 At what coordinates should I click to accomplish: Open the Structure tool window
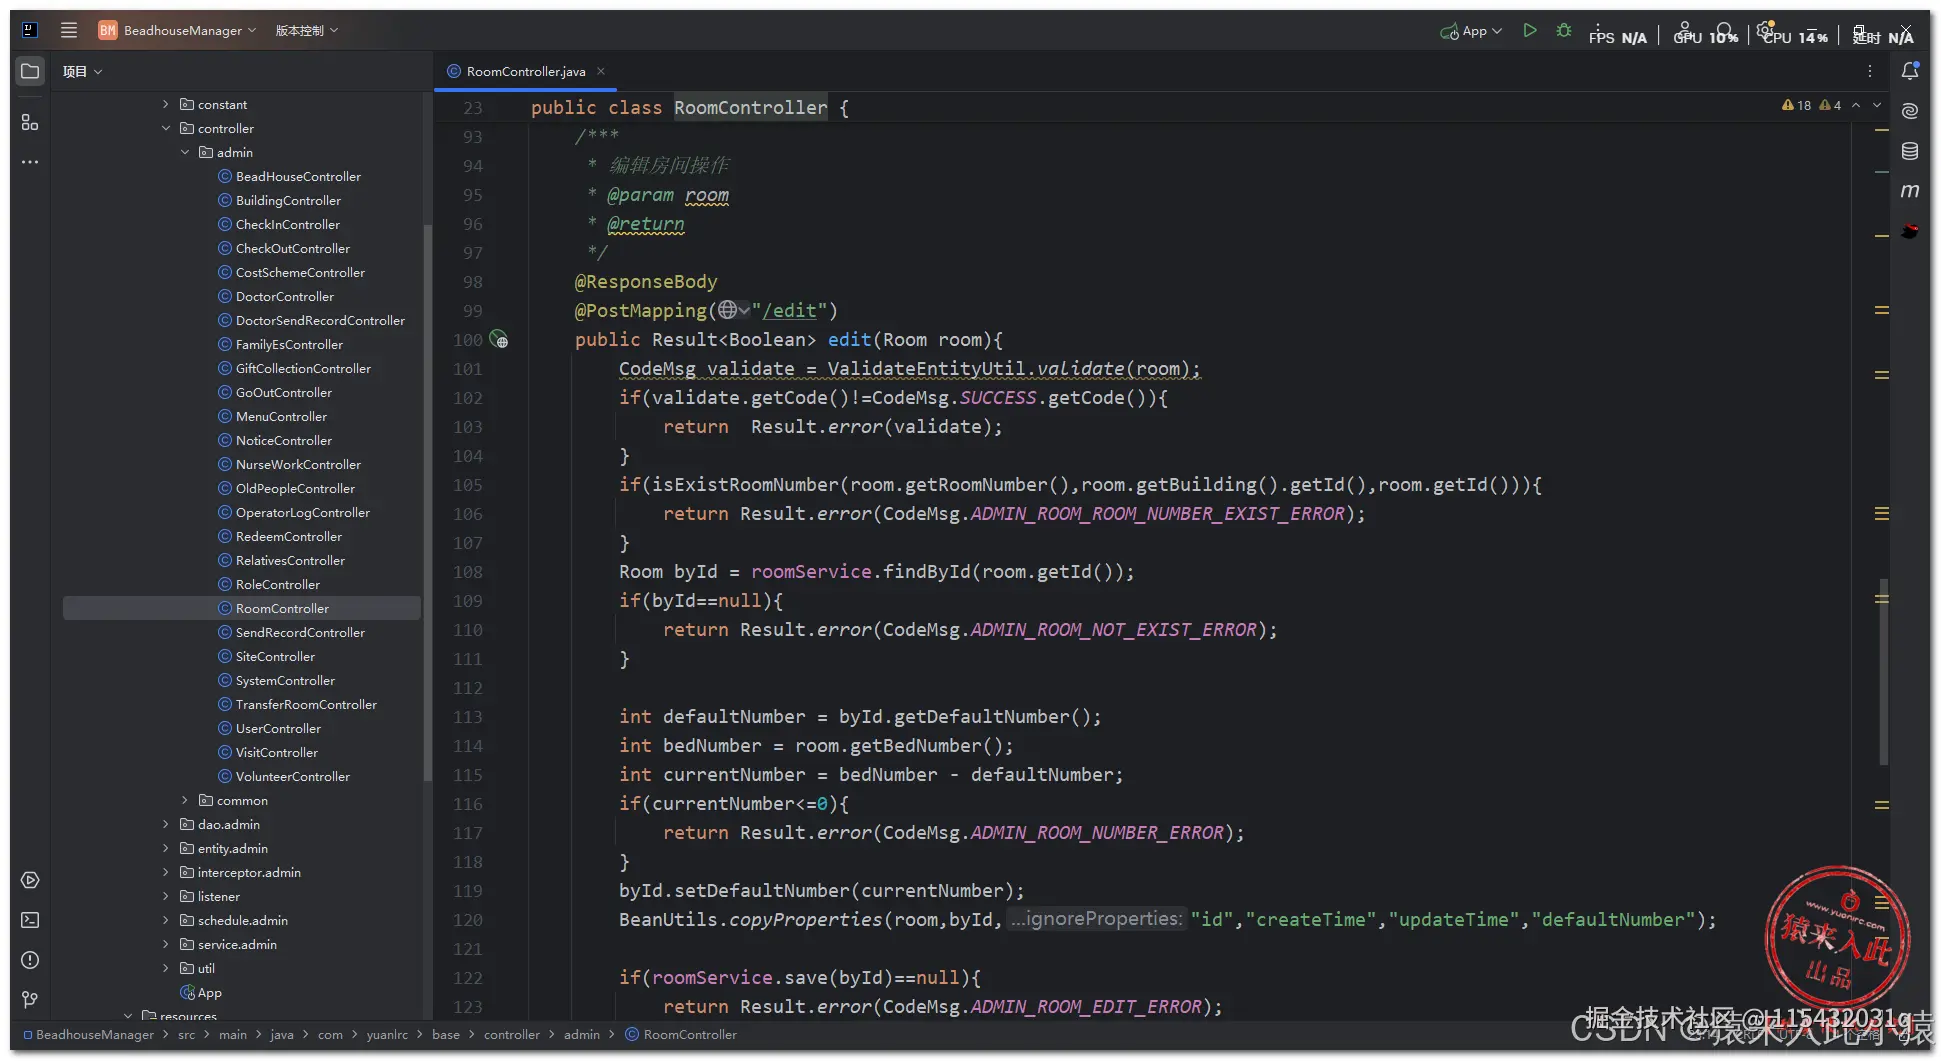[x=30, y=122]
